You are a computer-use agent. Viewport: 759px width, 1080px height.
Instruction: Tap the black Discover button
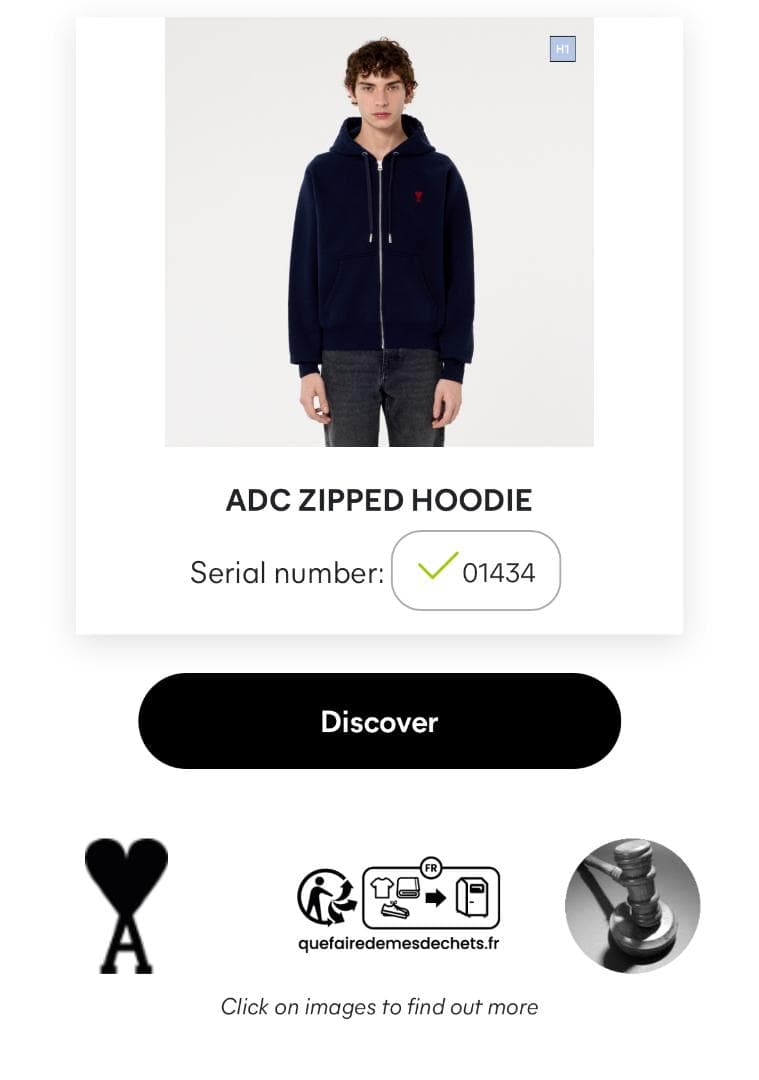[380, 721]
